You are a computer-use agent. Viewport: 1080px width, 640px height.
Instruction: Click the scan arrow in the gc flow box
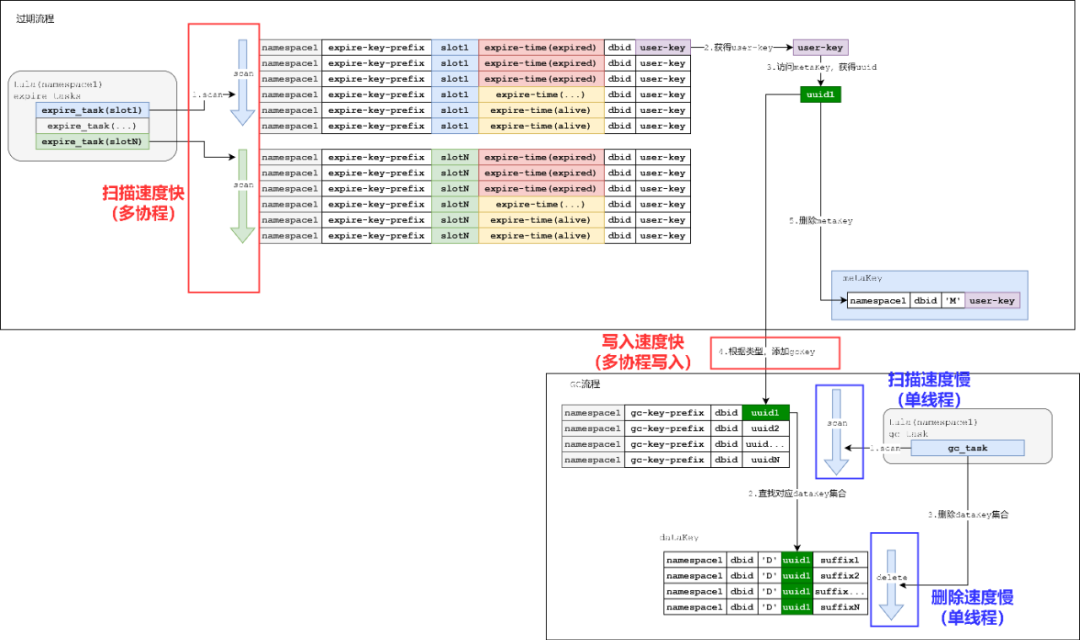click(837, 432)
